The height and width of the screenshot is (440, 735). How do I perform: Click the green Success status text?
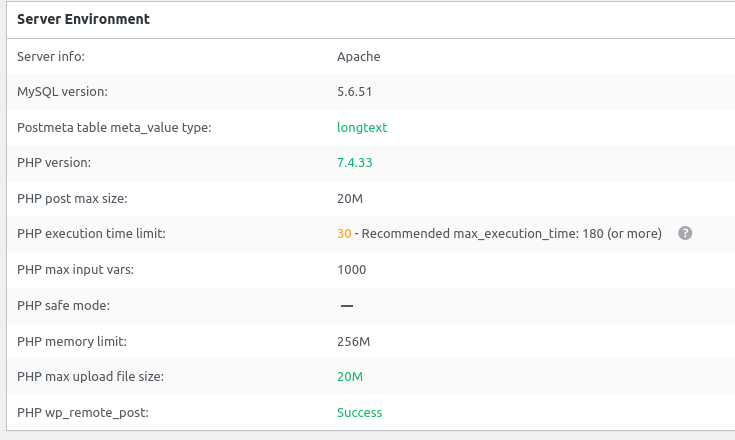click(360, 413)
